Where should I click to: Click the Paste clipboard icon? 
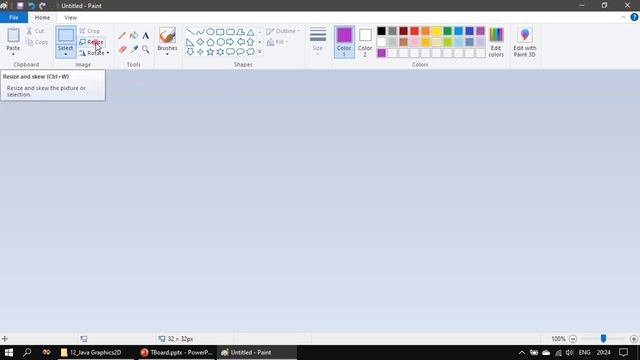[13, 36]
